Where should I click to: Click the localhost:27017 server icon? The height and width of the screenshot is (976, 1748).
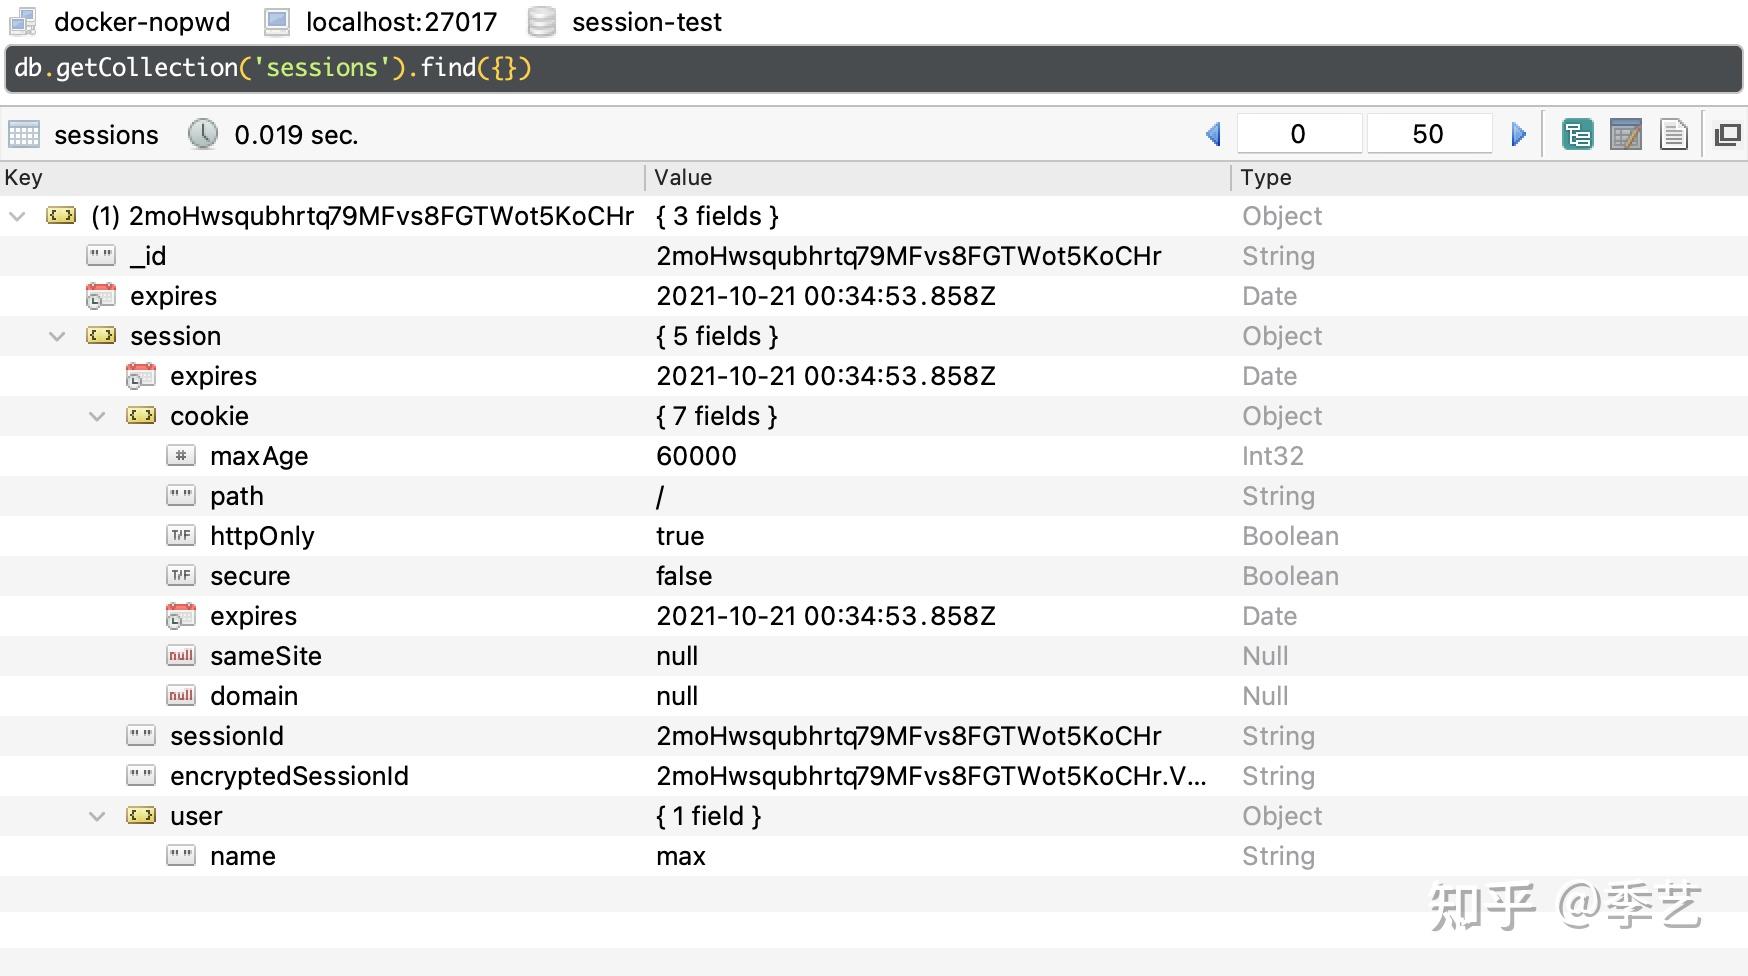coord(277,22)
